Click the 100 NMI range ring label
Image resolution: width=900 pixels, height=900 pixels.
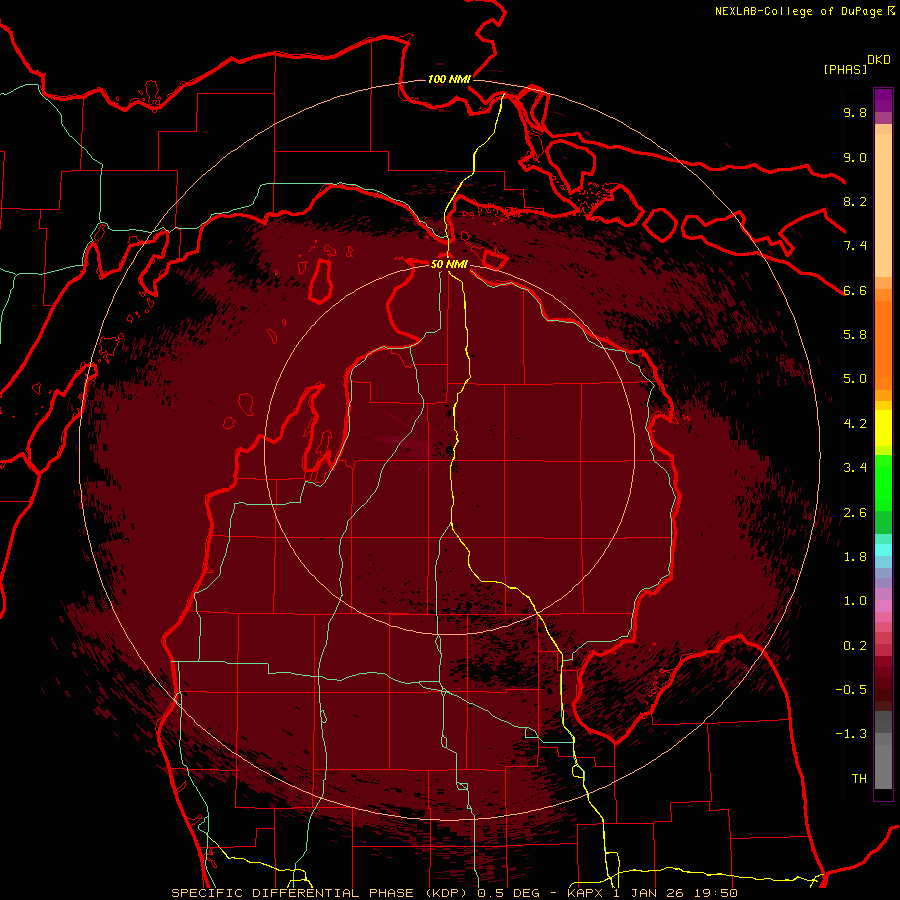(449, 79)
